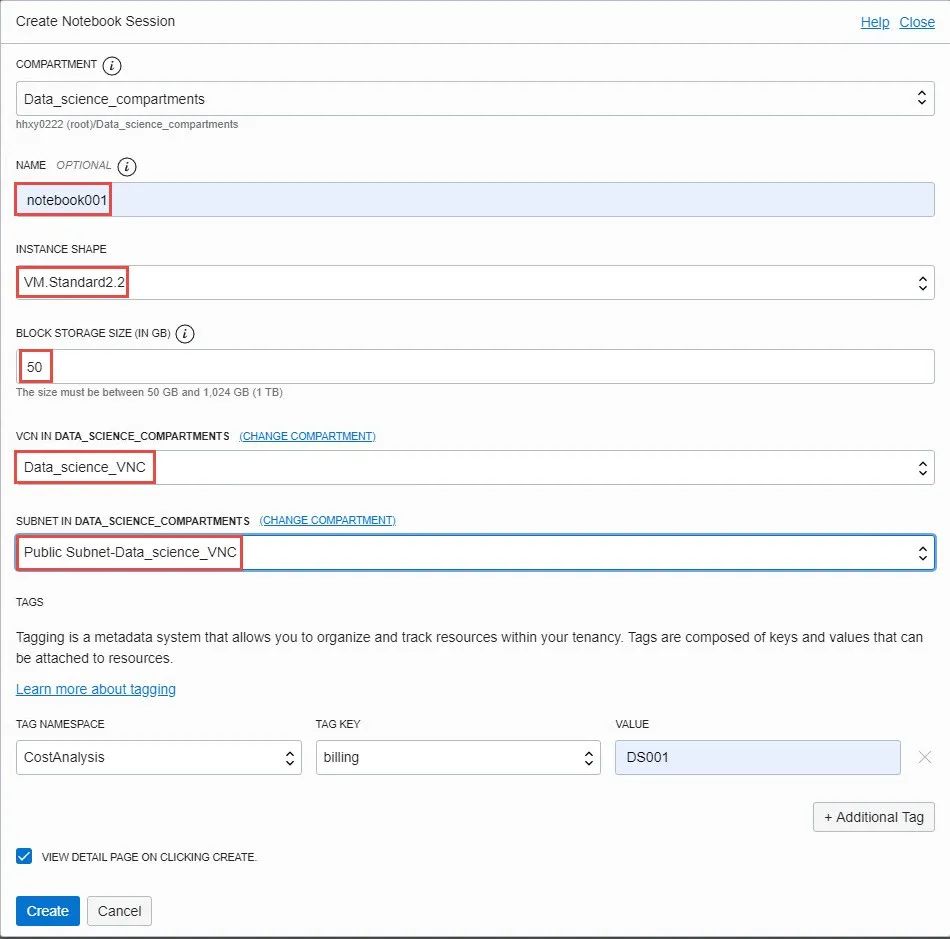
Task: Click the Compartment info icon
Action: 113,66
